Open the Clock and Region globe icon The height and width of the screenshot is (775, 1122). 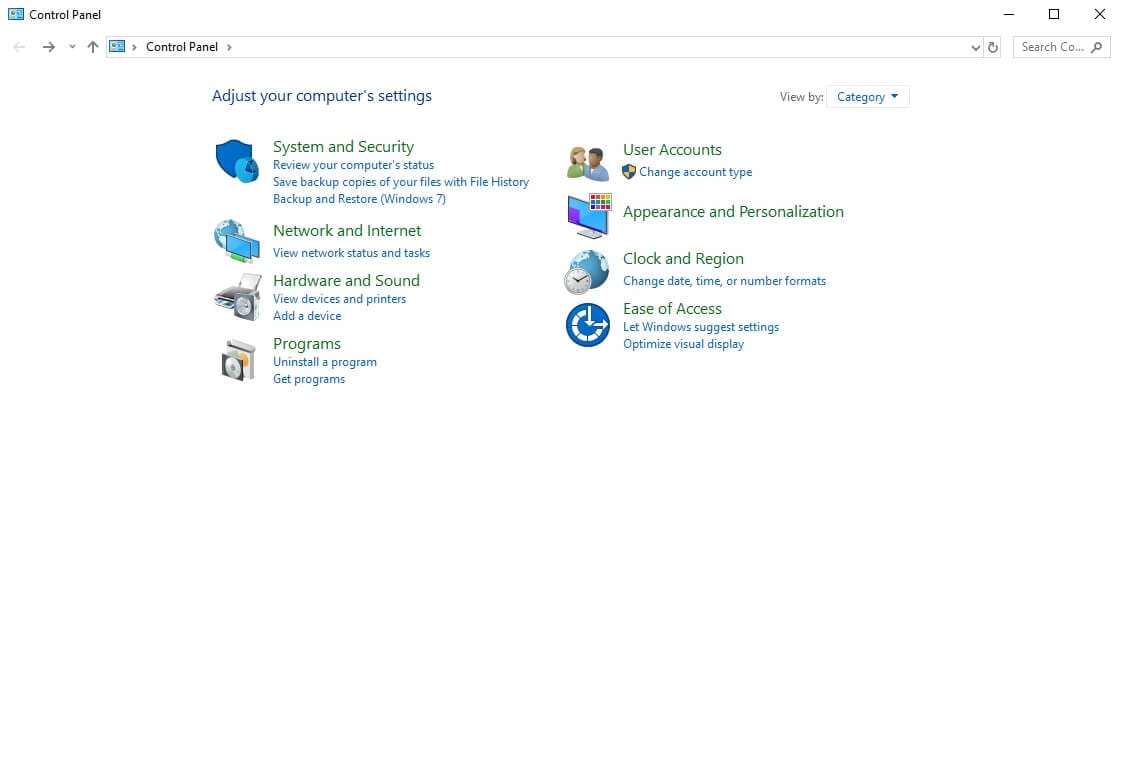click(x=587, y=272)
